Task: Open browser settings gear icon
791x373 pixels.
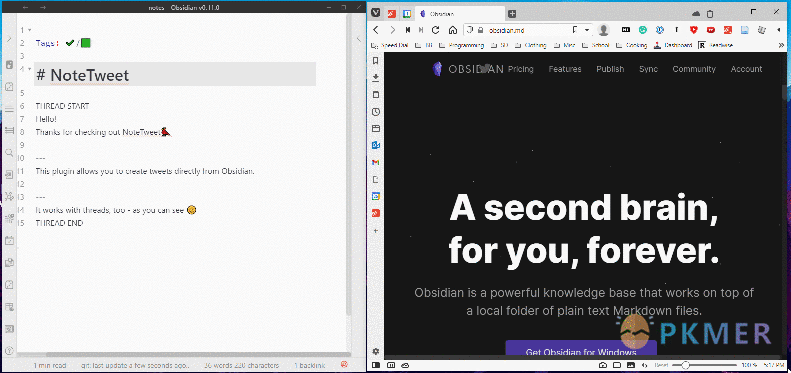Action: click(375, 351)
